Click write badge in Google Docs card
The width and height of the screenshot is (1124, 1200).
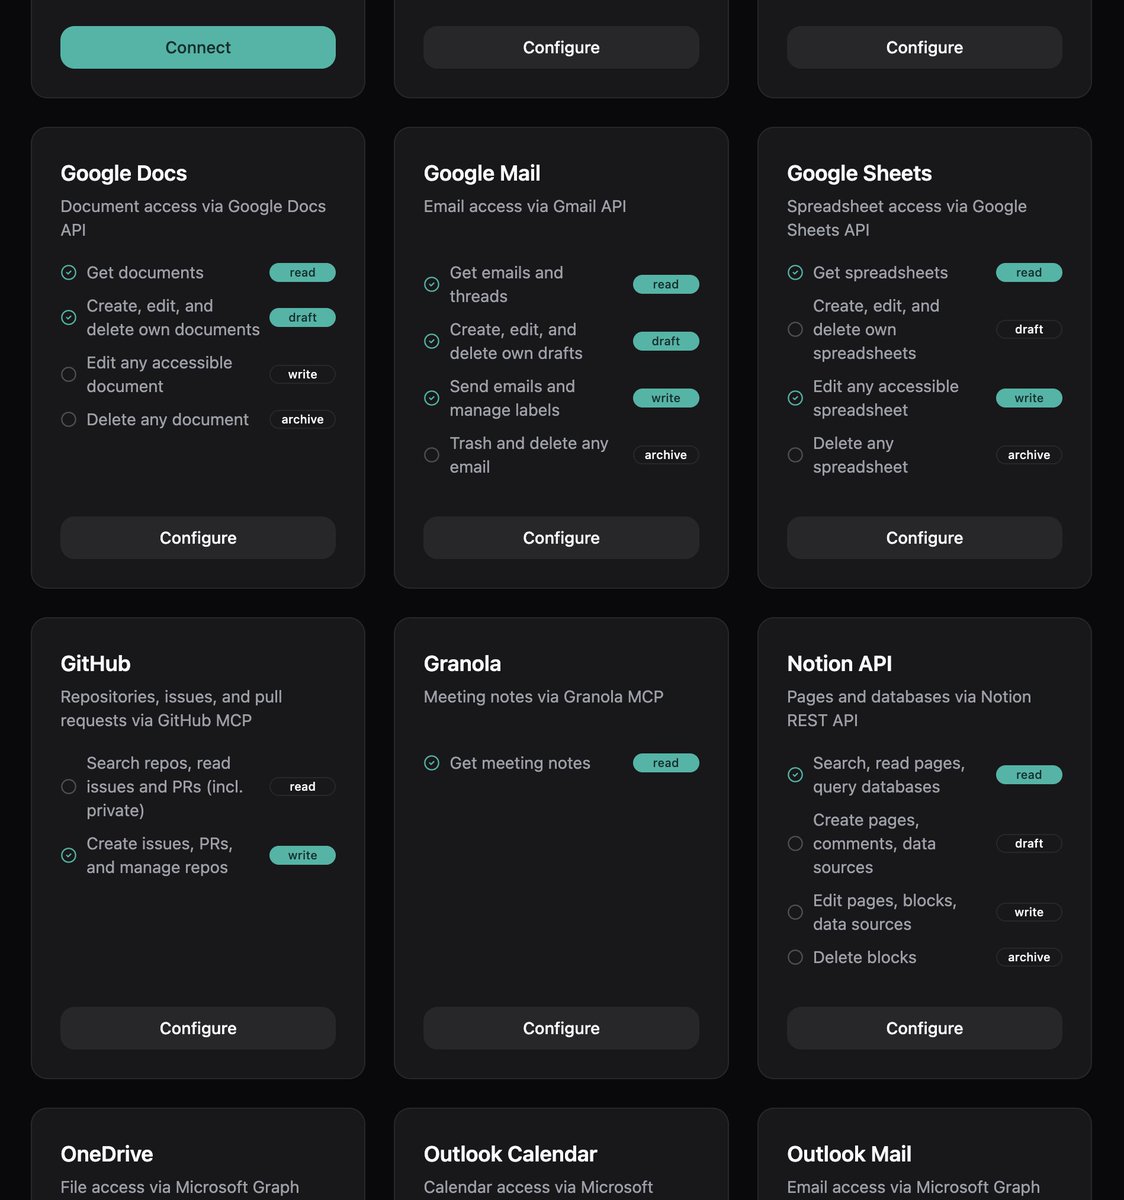[x=302, y=375]
